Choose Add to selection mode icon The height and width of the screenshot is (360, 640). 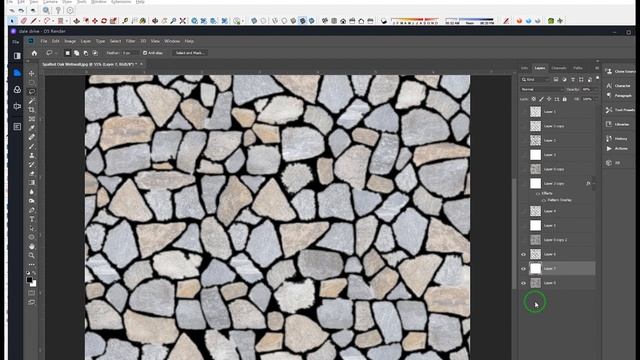[x=76, y=53]
